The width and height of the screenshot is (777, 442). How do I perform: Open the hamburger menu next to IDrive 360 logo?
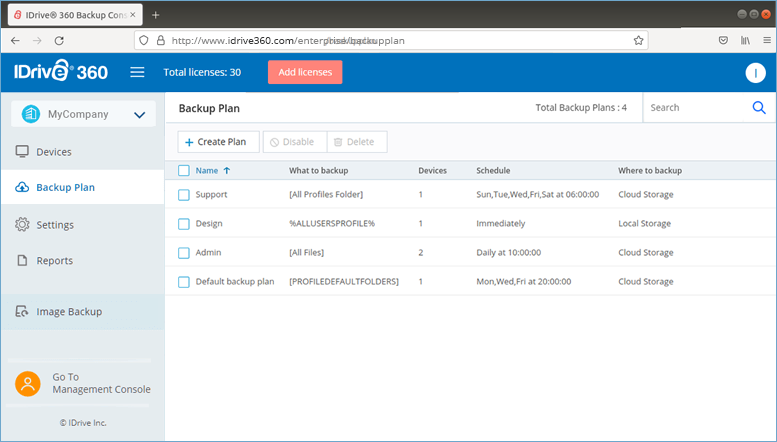tap(137, 72)
